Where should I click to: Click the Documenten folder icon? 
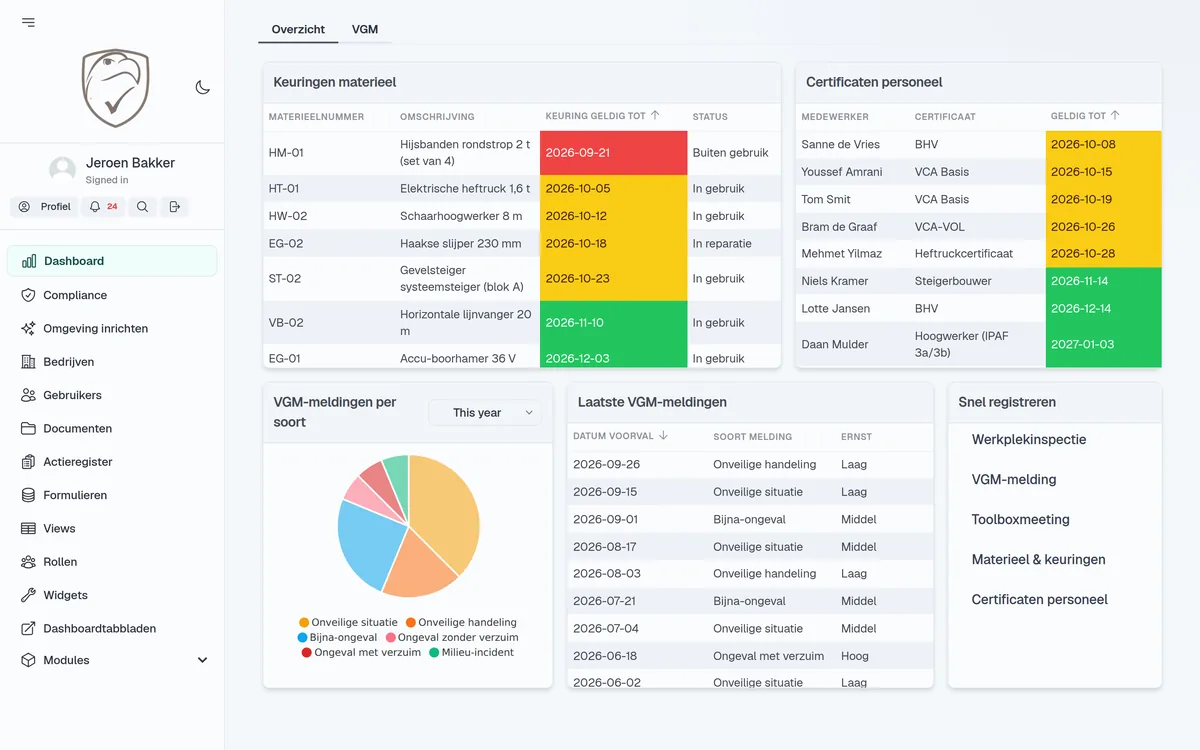(28, 428)
